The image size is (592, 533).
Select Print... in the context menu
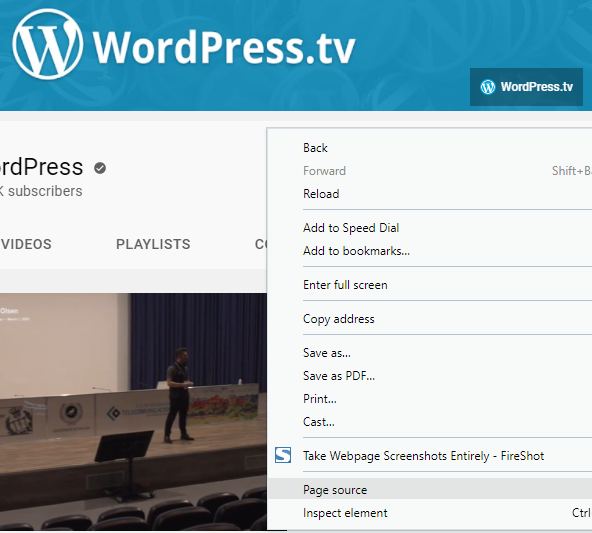coord(430,399)
